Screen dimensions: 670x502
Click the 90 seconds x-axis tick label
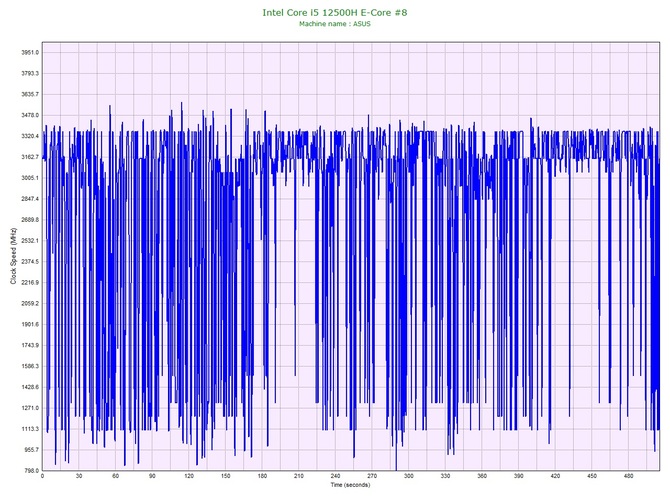point(152,476)
